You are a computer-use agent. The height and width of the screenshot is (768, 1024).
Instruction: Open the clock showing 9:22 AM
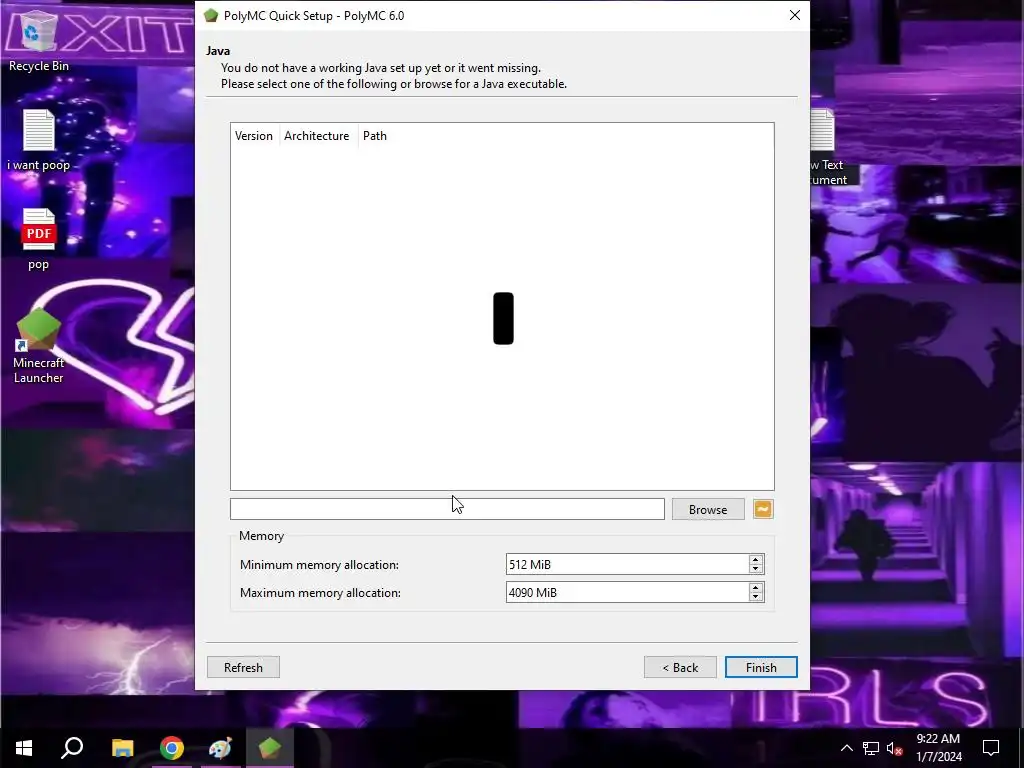[938, 748]
